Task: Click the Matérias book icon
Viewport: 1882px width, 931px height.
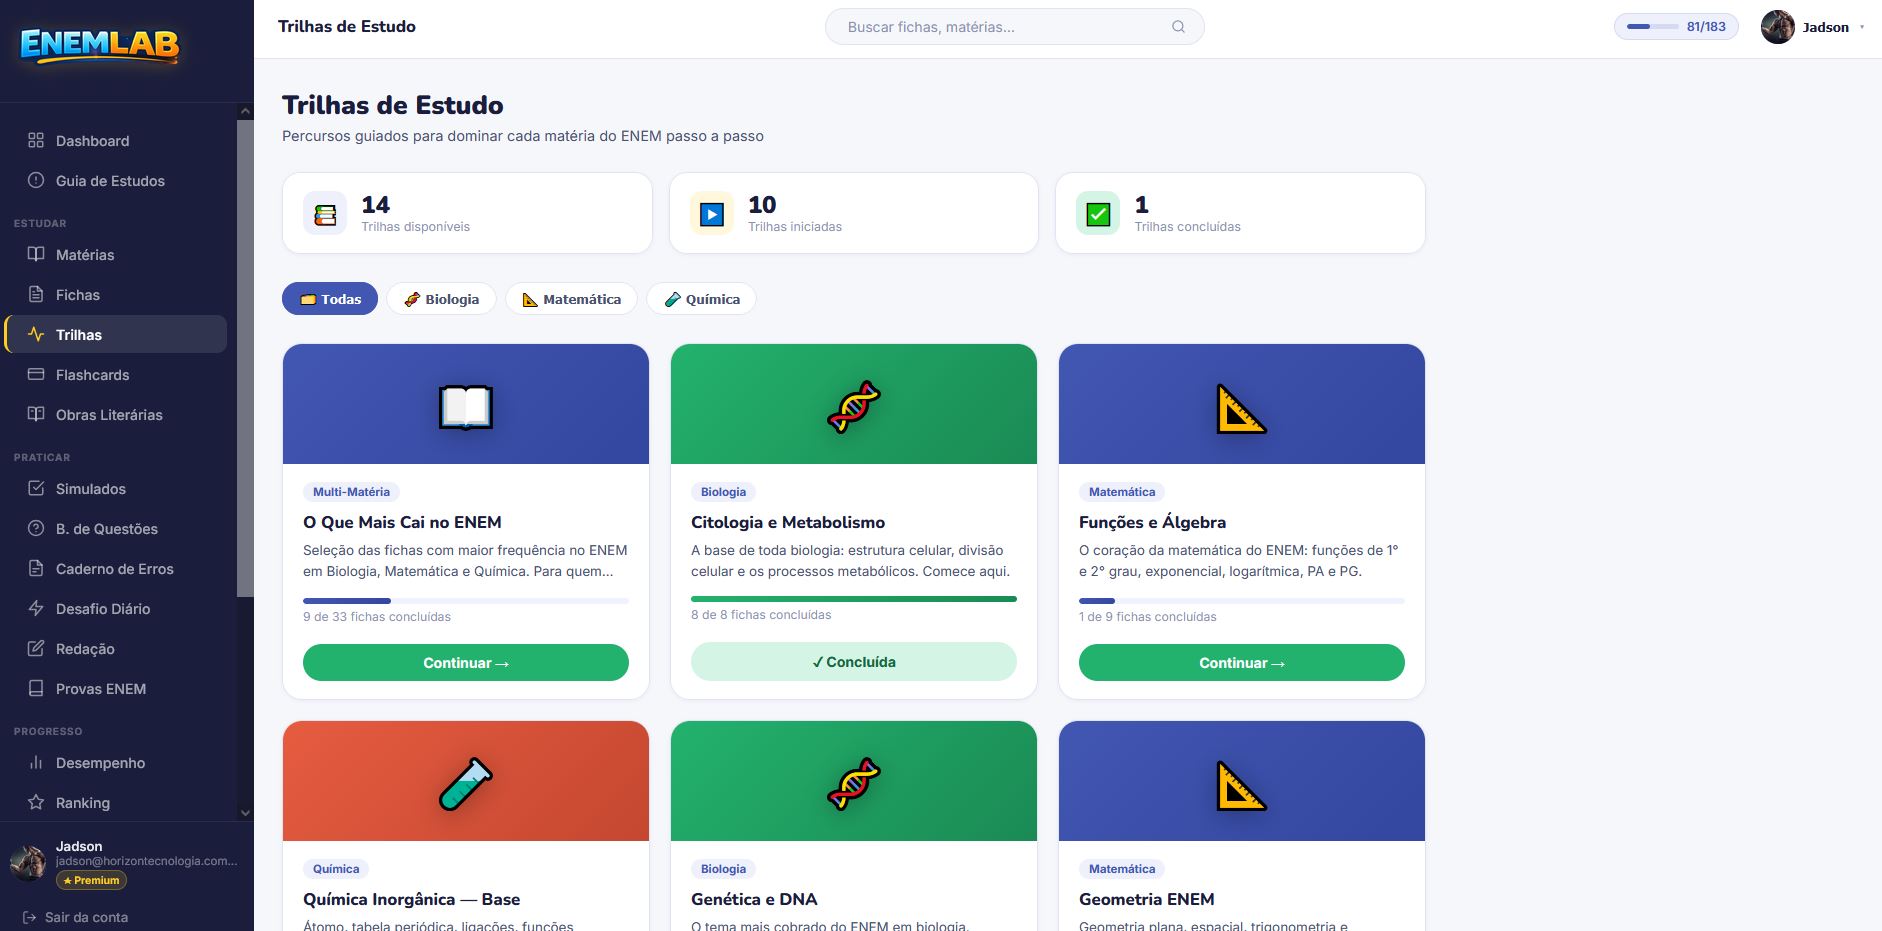Action: (36, 254)
